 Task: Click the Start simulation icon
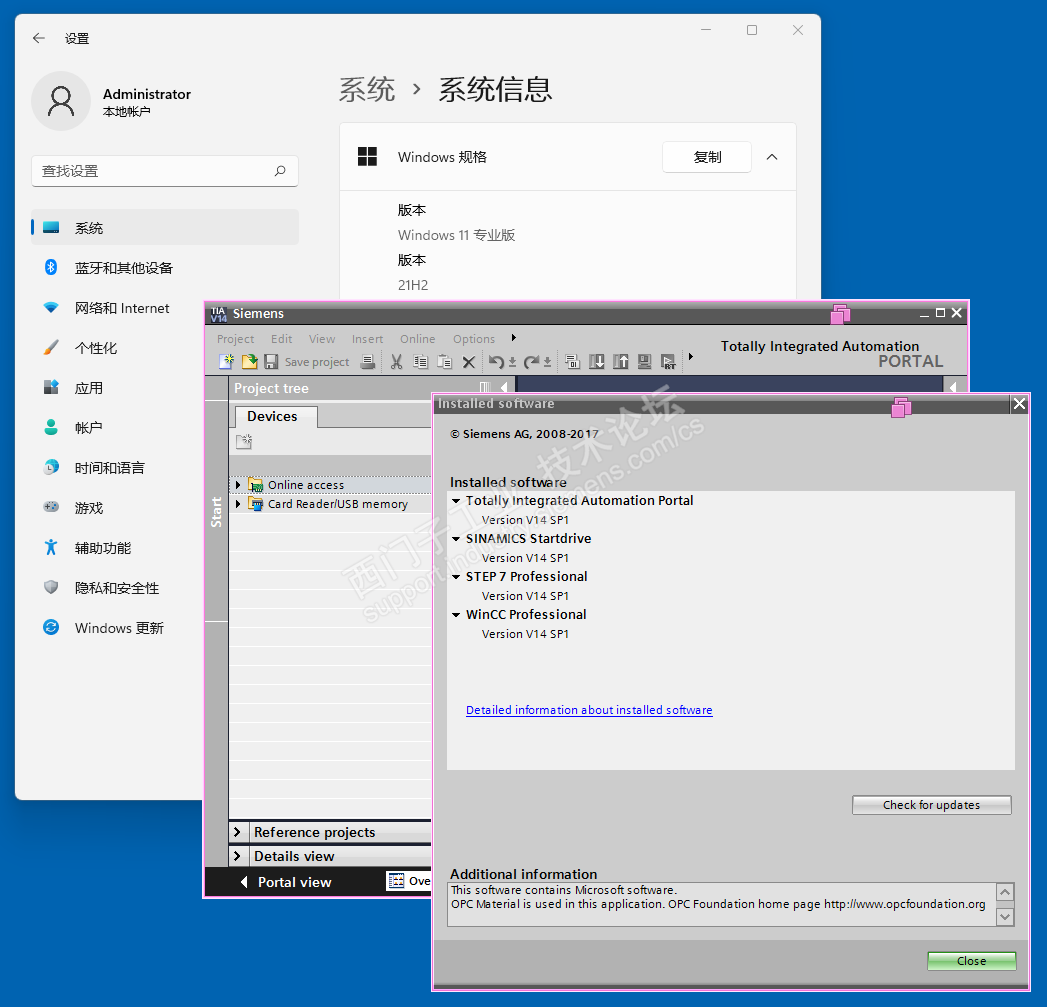click(644, 362)
